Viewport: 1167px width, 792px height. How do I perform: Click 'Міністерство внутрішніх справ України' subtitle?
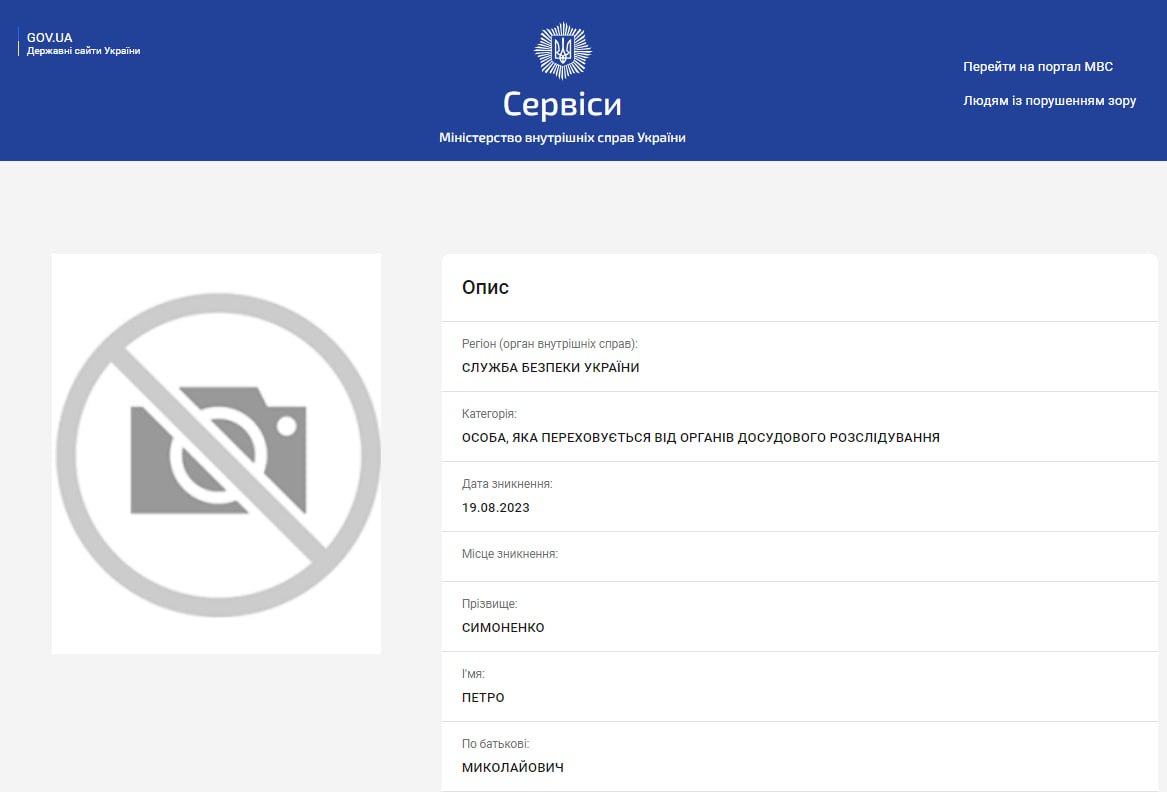pyautogui.click(x=562, y=138)
